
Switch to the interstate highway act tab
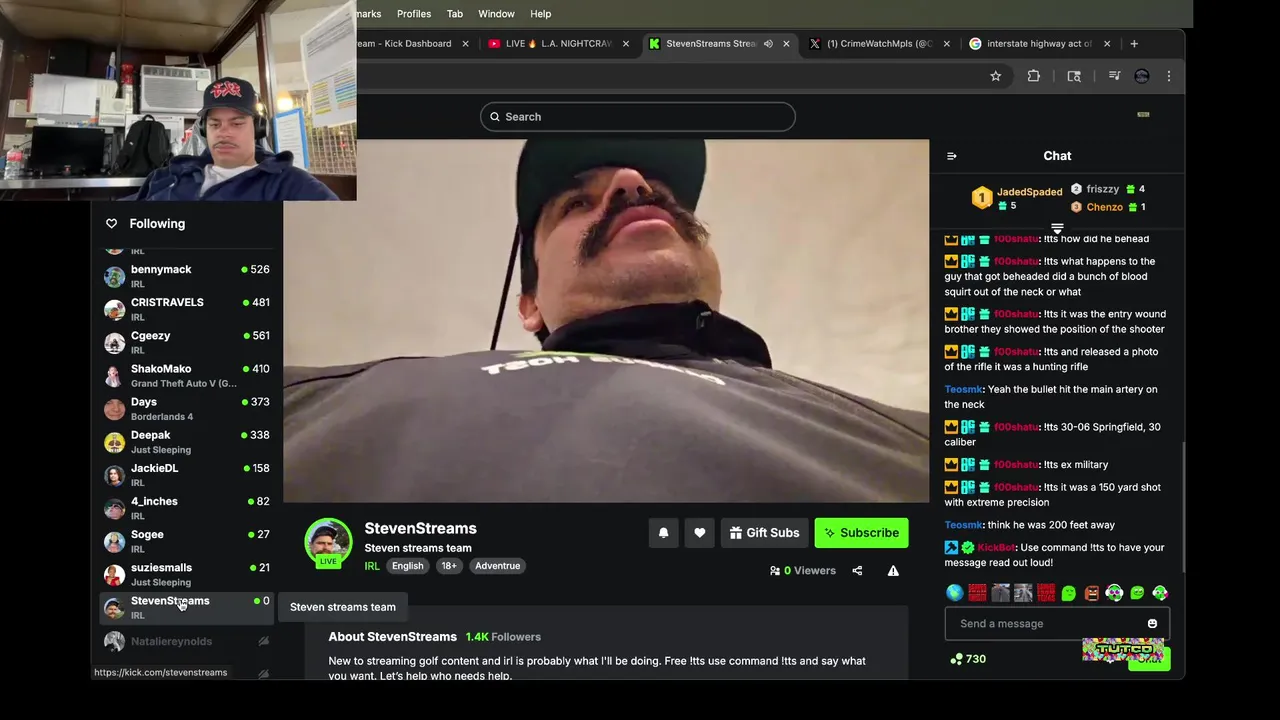tap(1038, 44)
